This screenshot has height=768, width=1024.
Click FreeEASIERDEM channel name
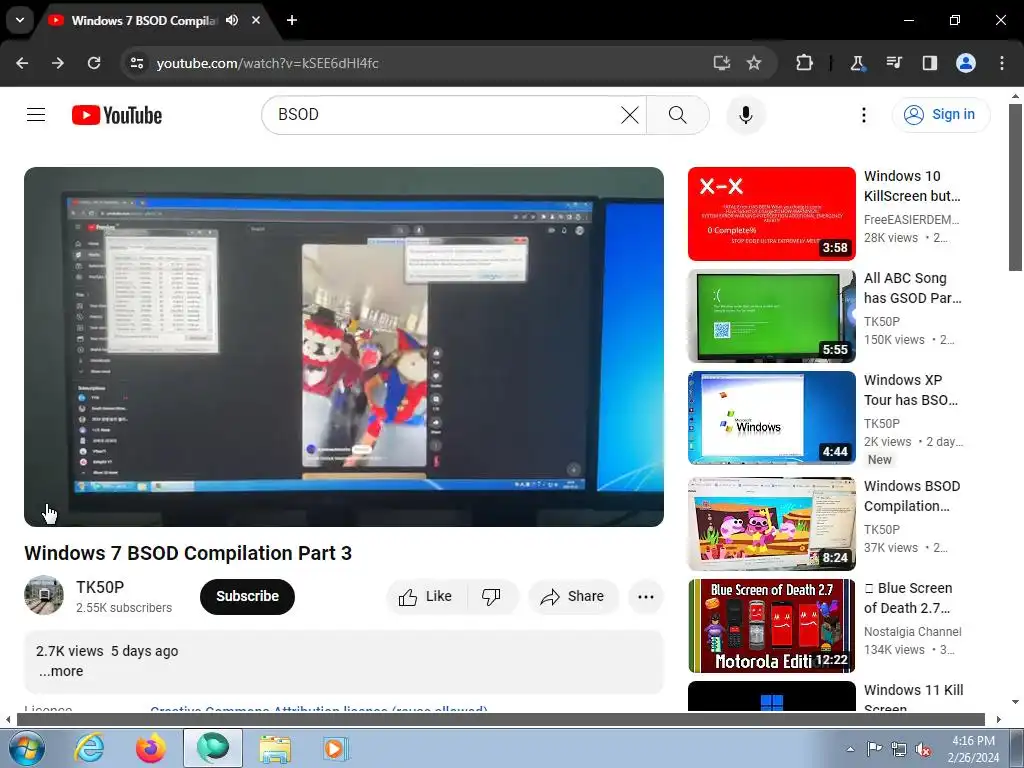(912, 219)
